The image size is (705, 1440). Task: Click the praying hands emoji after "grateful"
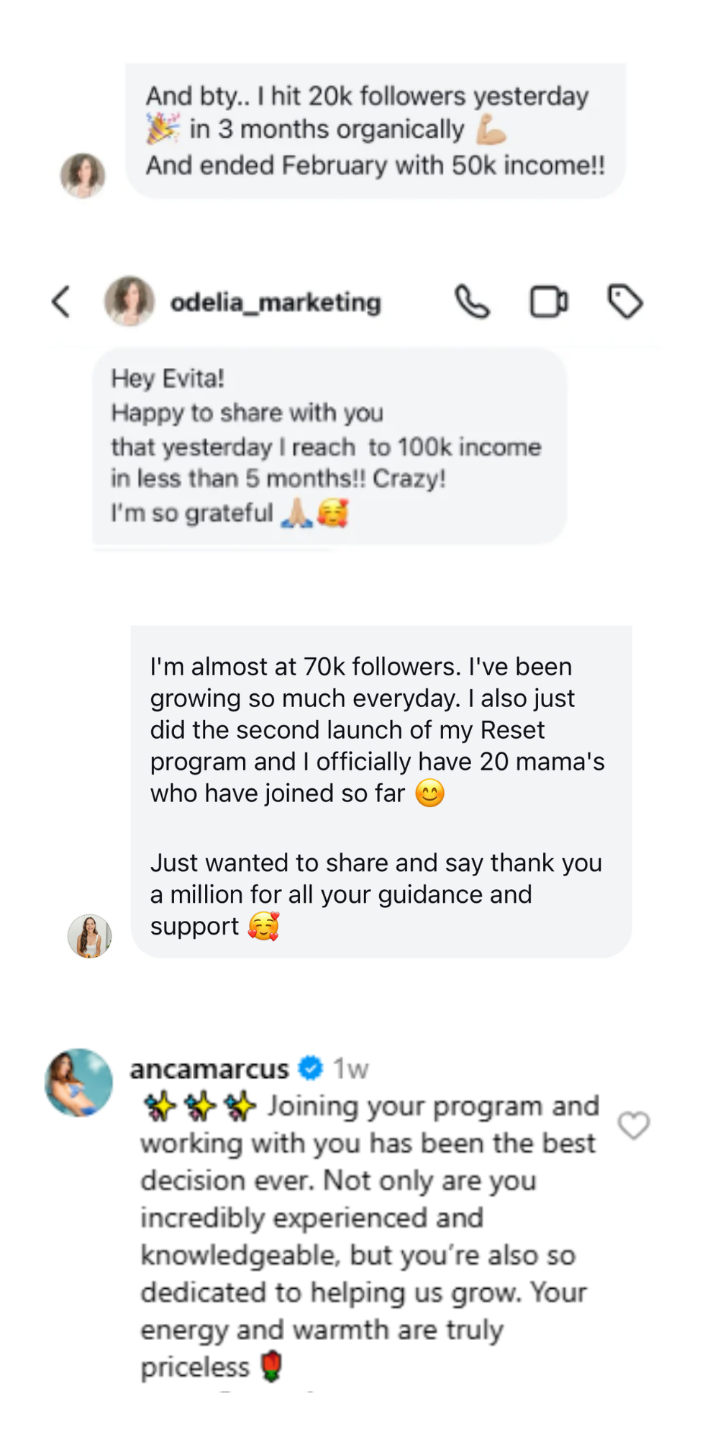pos(295,514)
